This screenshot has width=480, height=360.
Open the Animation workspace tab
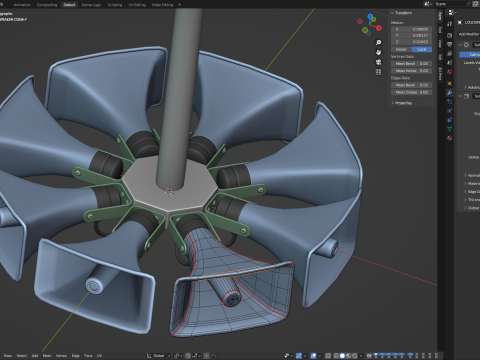22,5
